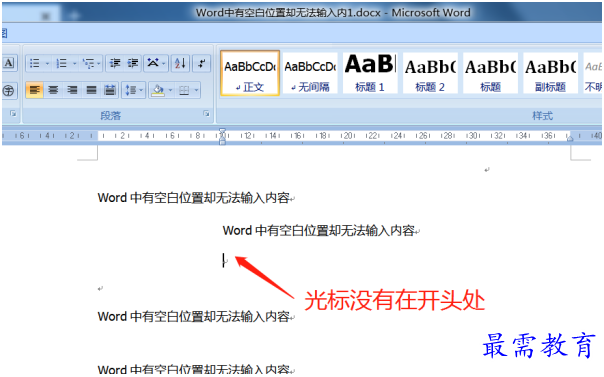Viewport: 604px width, 377px height.
Task: Open the Borders dropdown arrow
Action: click(196, 90)
